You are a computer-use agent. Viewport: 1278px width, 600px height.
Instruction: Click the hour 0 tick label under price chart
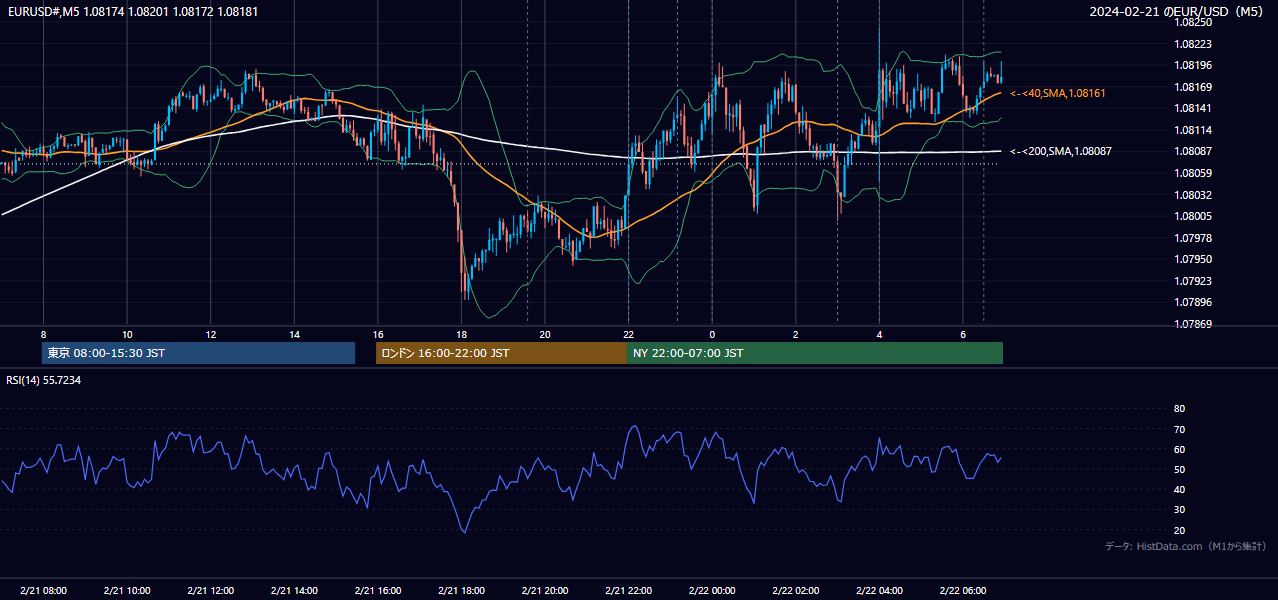pos(712,334)
